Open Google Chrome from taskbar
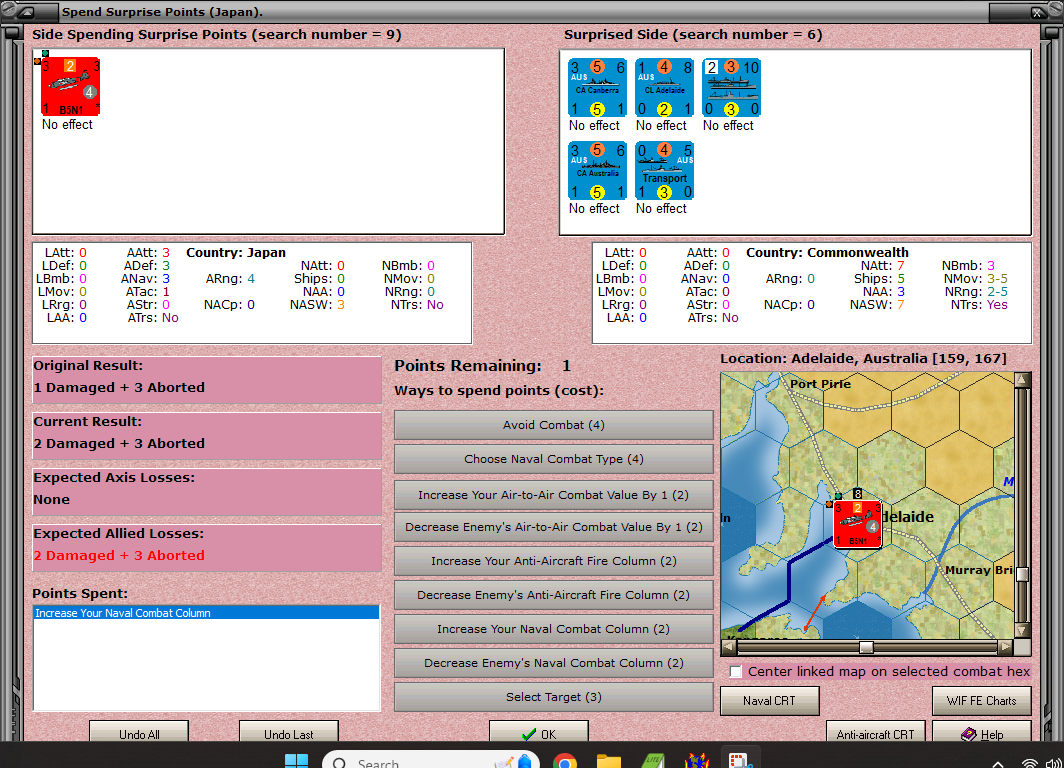Viewport: 1064px width, 768px height. [565, 761]
